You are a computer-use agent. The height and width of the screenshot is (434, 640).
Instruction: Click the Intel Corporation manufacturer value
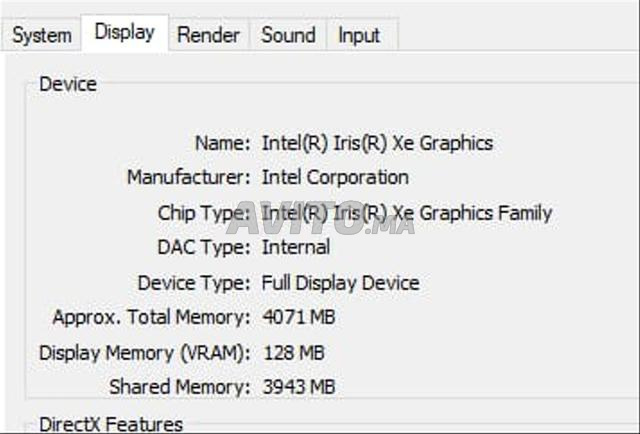coord(335,177)
